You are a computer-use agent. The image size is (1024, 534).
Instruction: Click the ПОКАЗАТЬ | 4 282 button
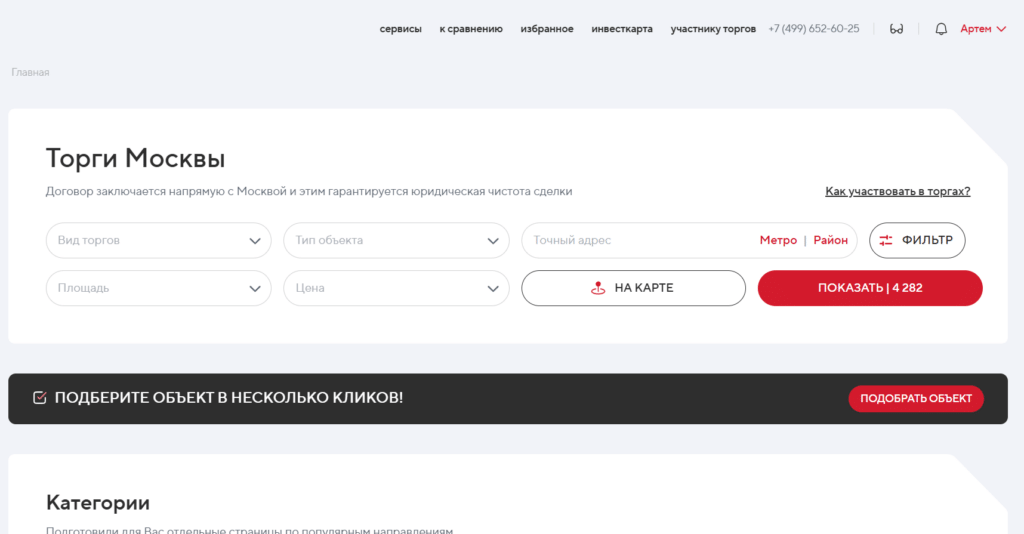click(870, 288)
